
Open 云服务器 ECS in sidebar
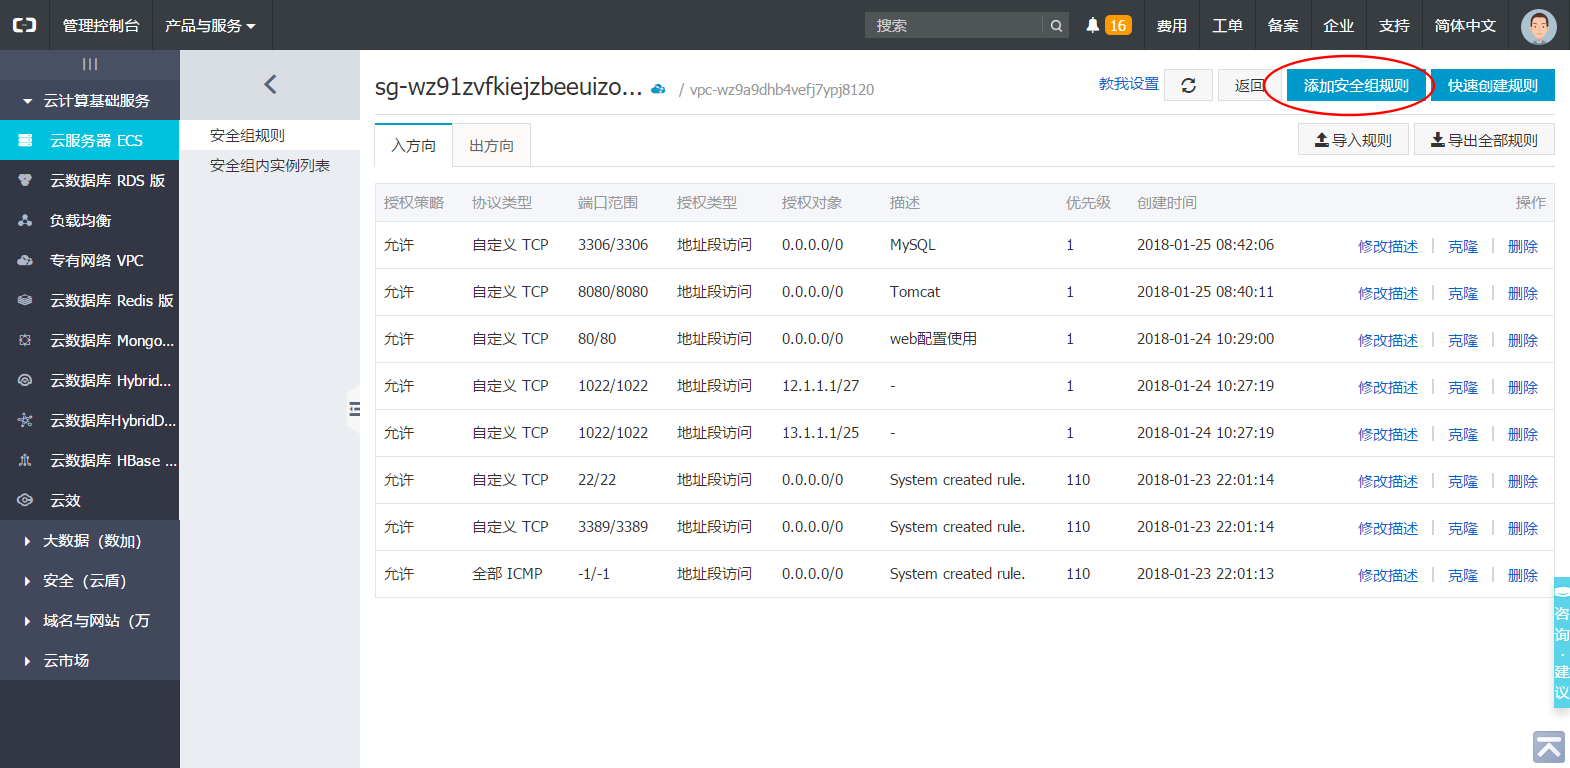[x=90, y=140]
